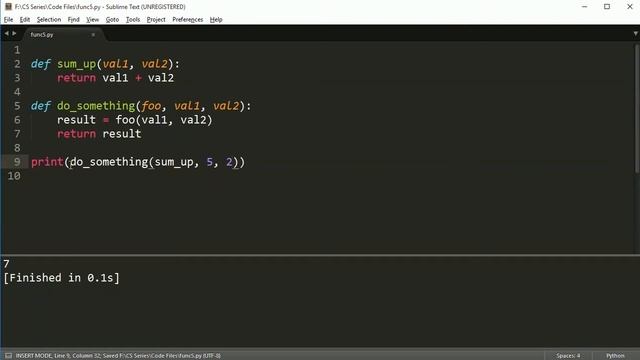Toggle side panel icon in status bar
This screenshot has height=360, width=640.
pos(8,356)
